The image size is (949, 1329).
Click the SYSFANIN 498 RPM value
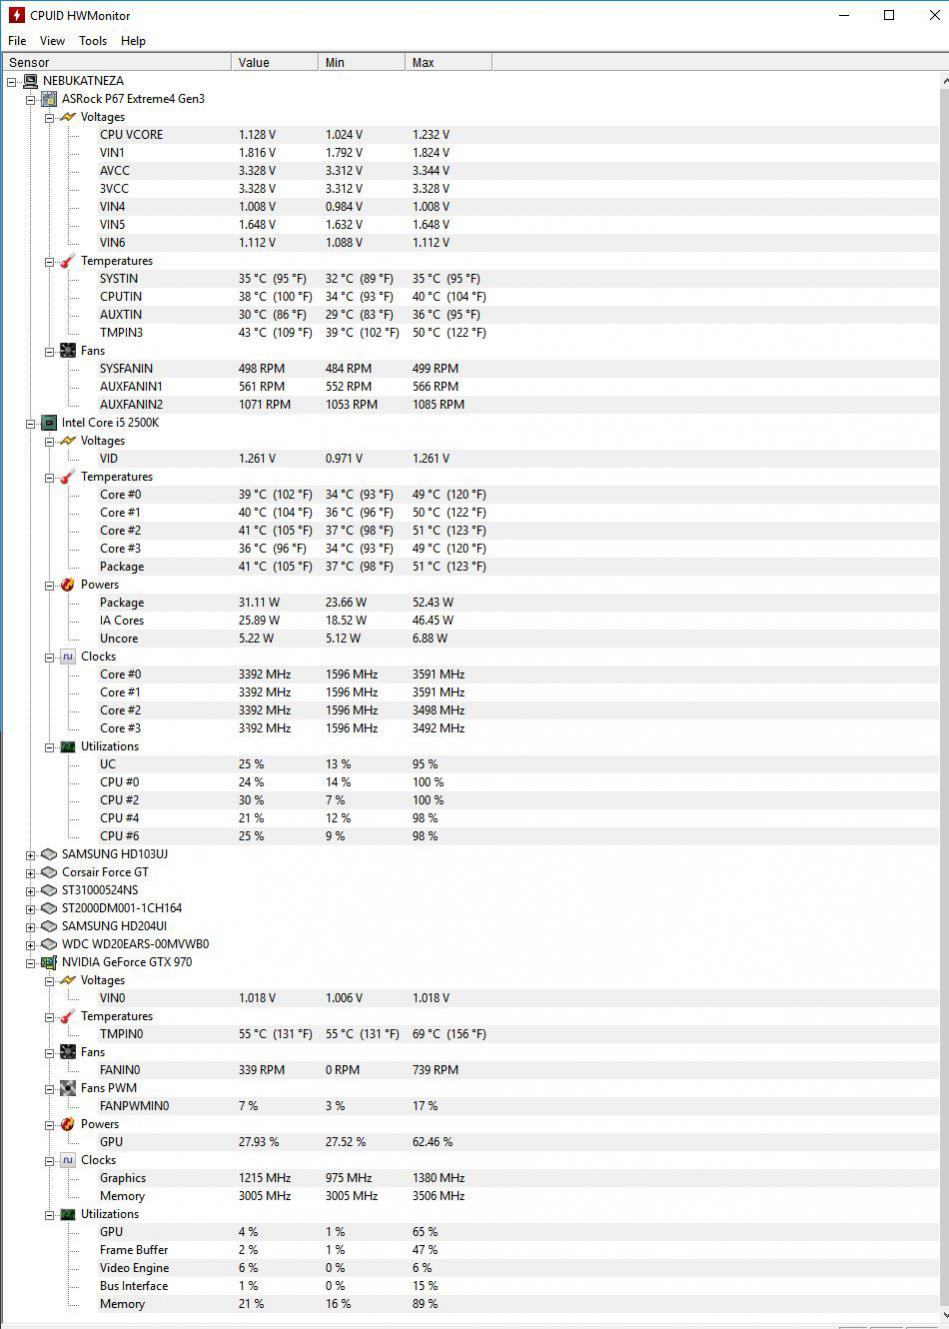[261, 369]
